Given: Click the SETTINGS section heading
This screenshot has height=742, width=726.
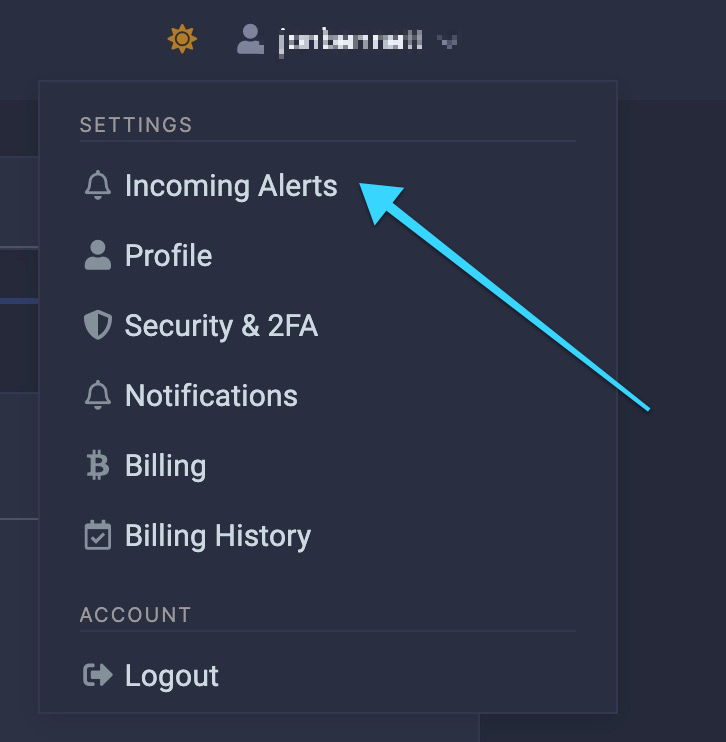Looking at the screenshot, I should click(136, 125).
